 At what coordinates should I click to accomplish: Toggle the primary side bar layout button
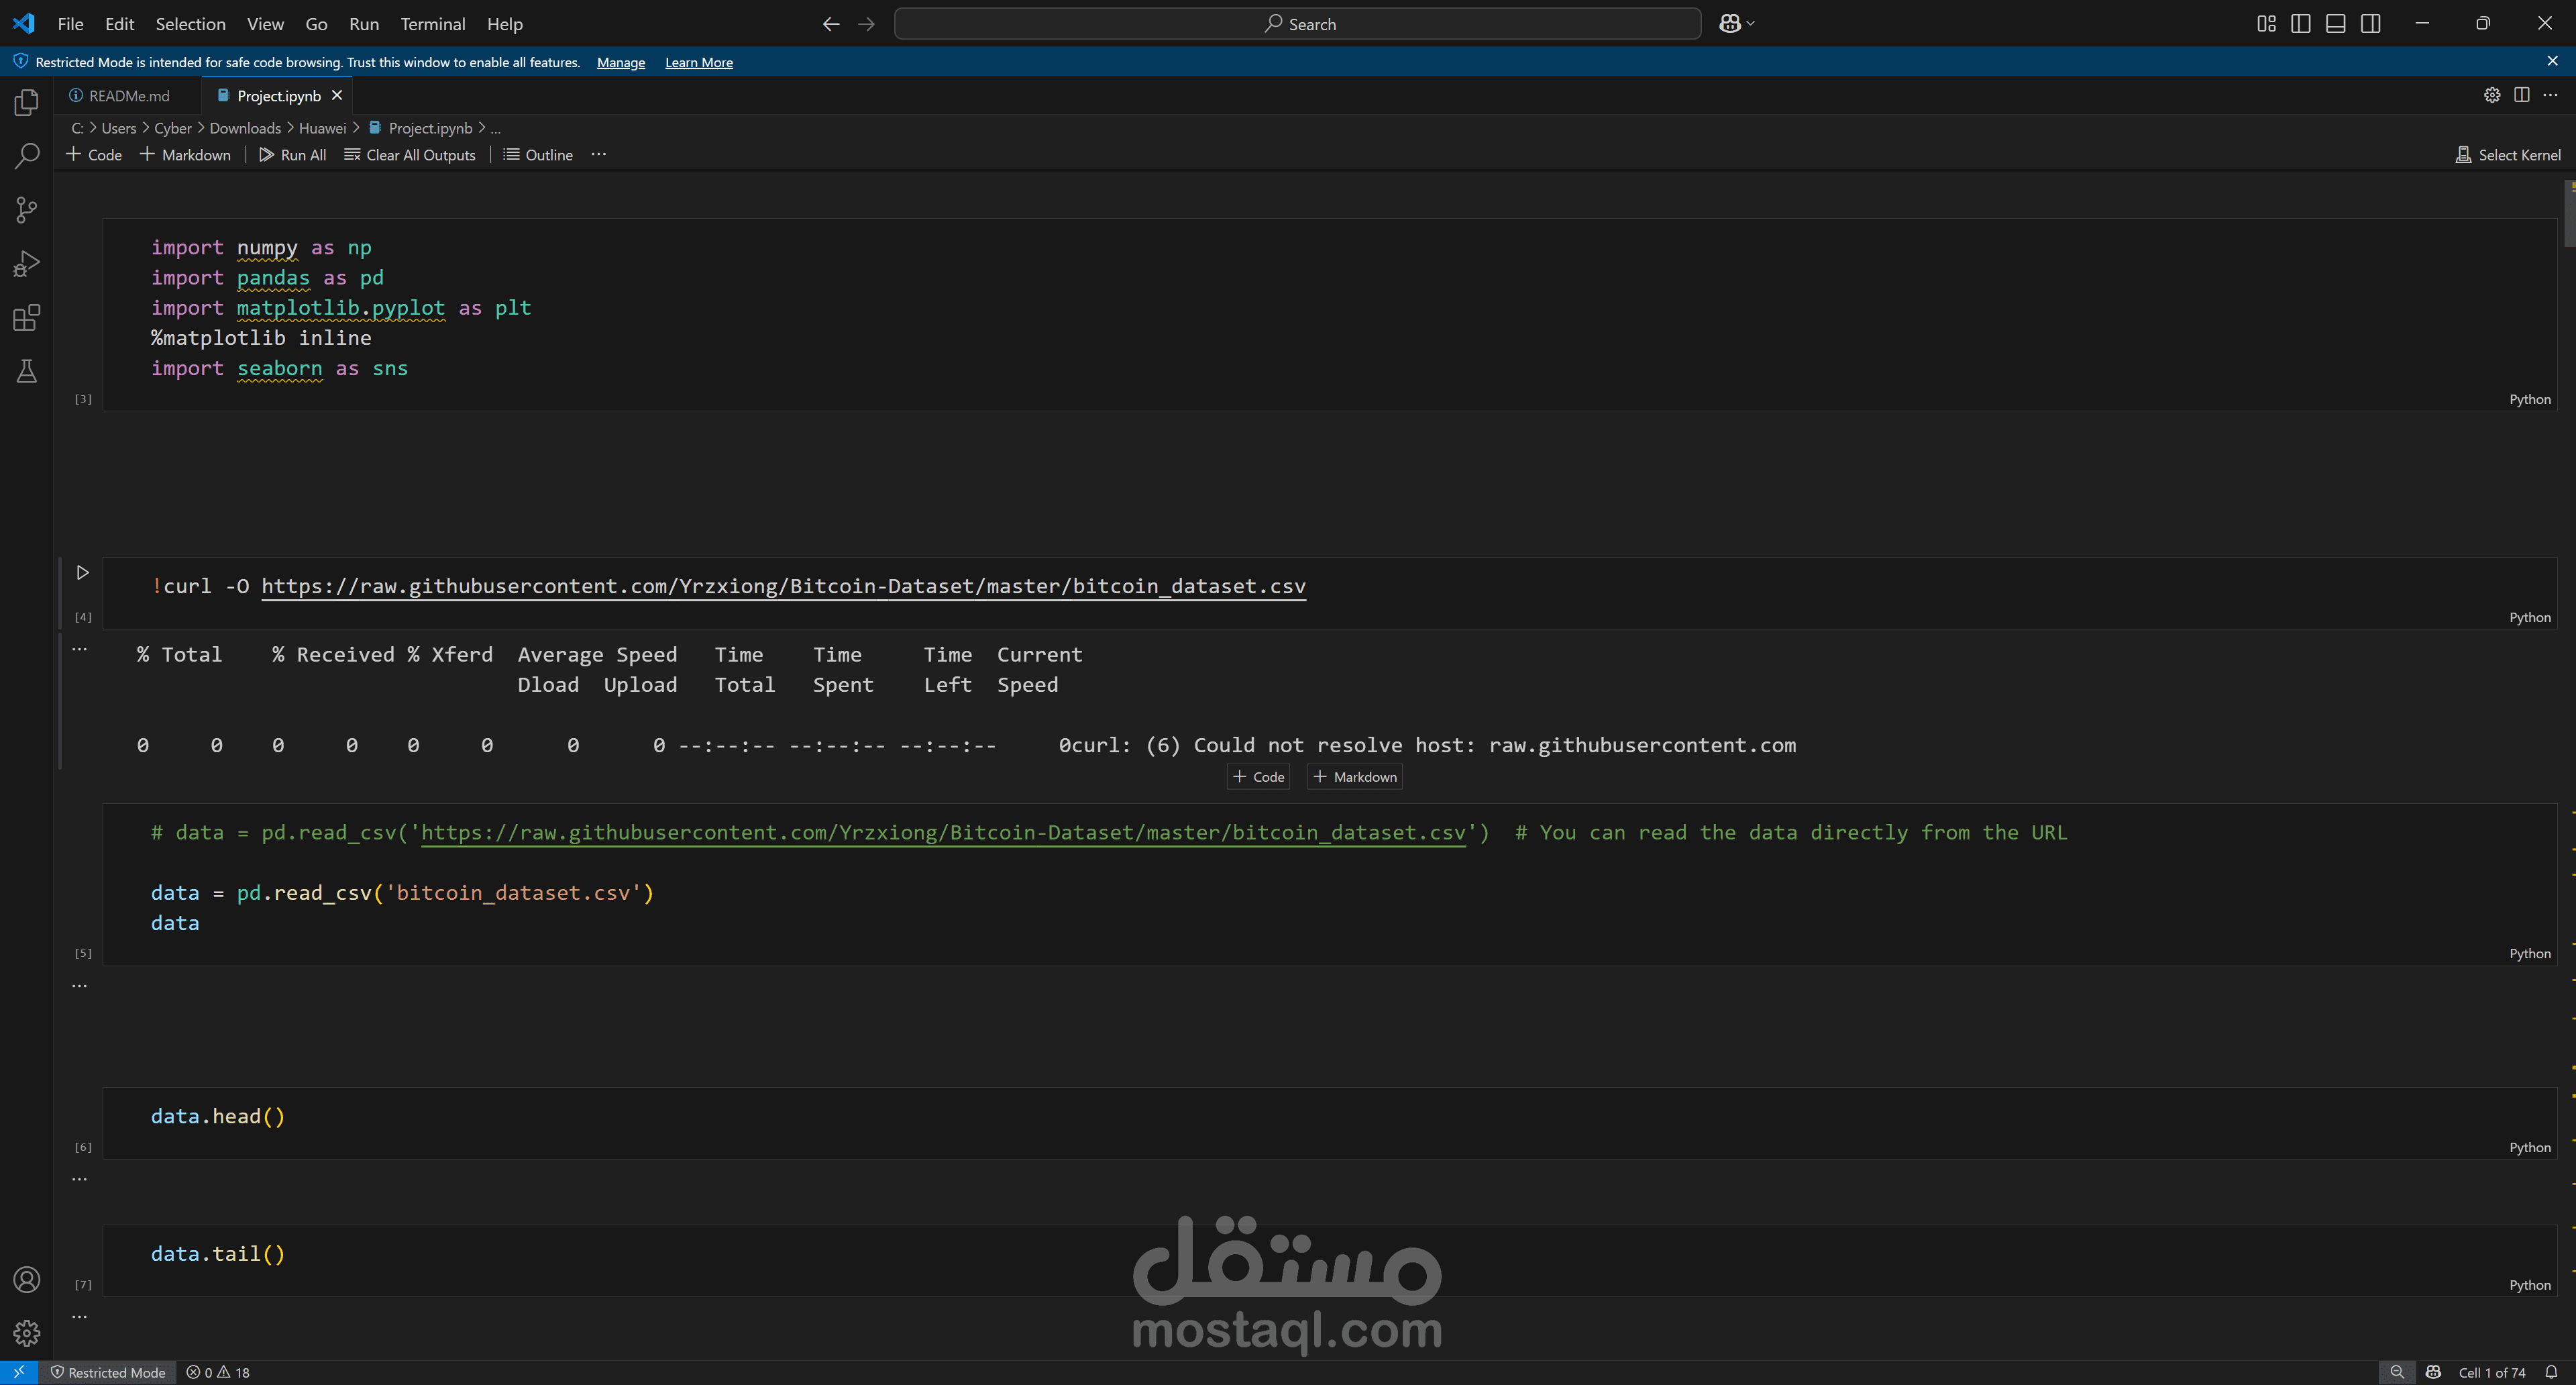pyautogui.click(x=2300, y=24)
